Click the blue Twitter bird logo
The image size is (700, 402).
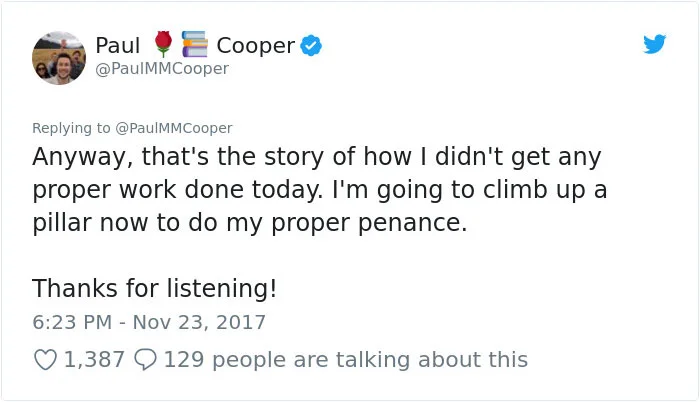[654, 44]
